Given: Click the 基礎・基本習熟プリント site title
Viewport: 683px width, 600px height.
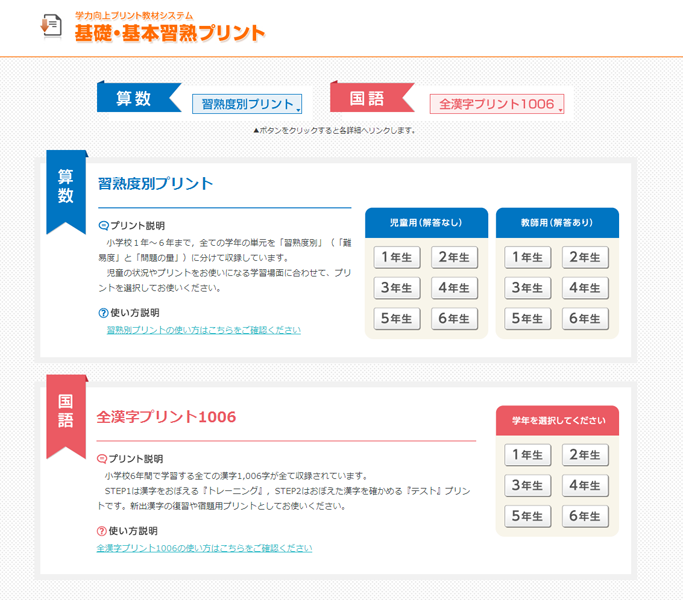Looking at the screenshot, I should (170, 33).
